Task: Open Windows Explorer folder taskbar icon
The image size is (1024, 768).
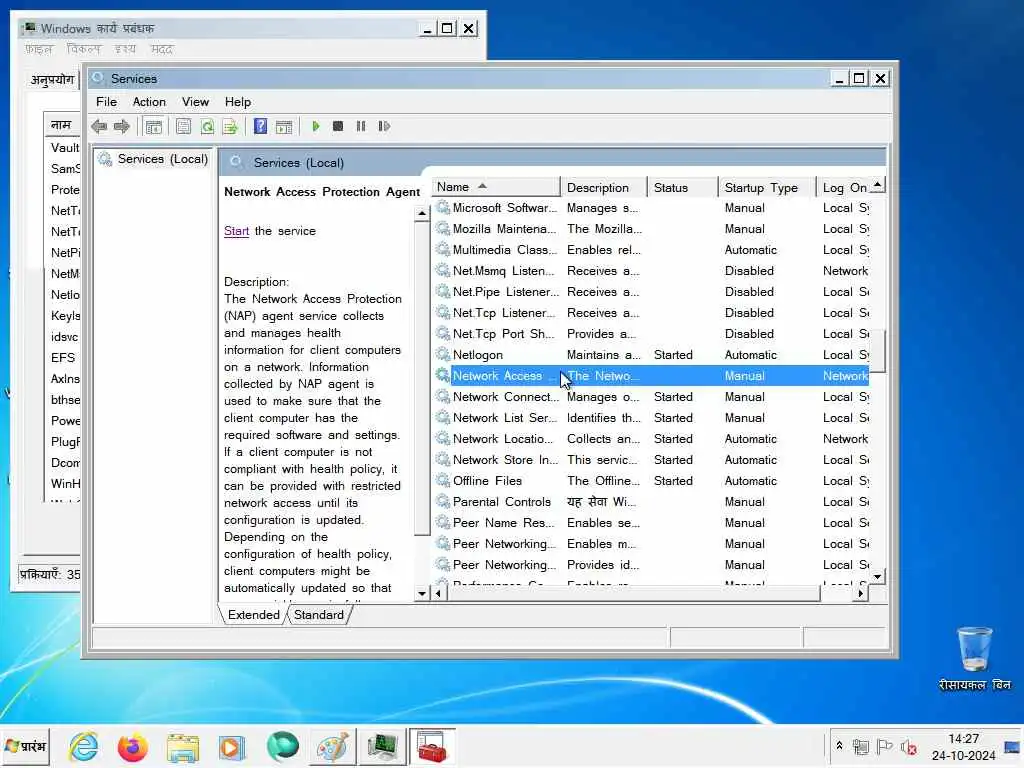Action: [x=182, y=747]
